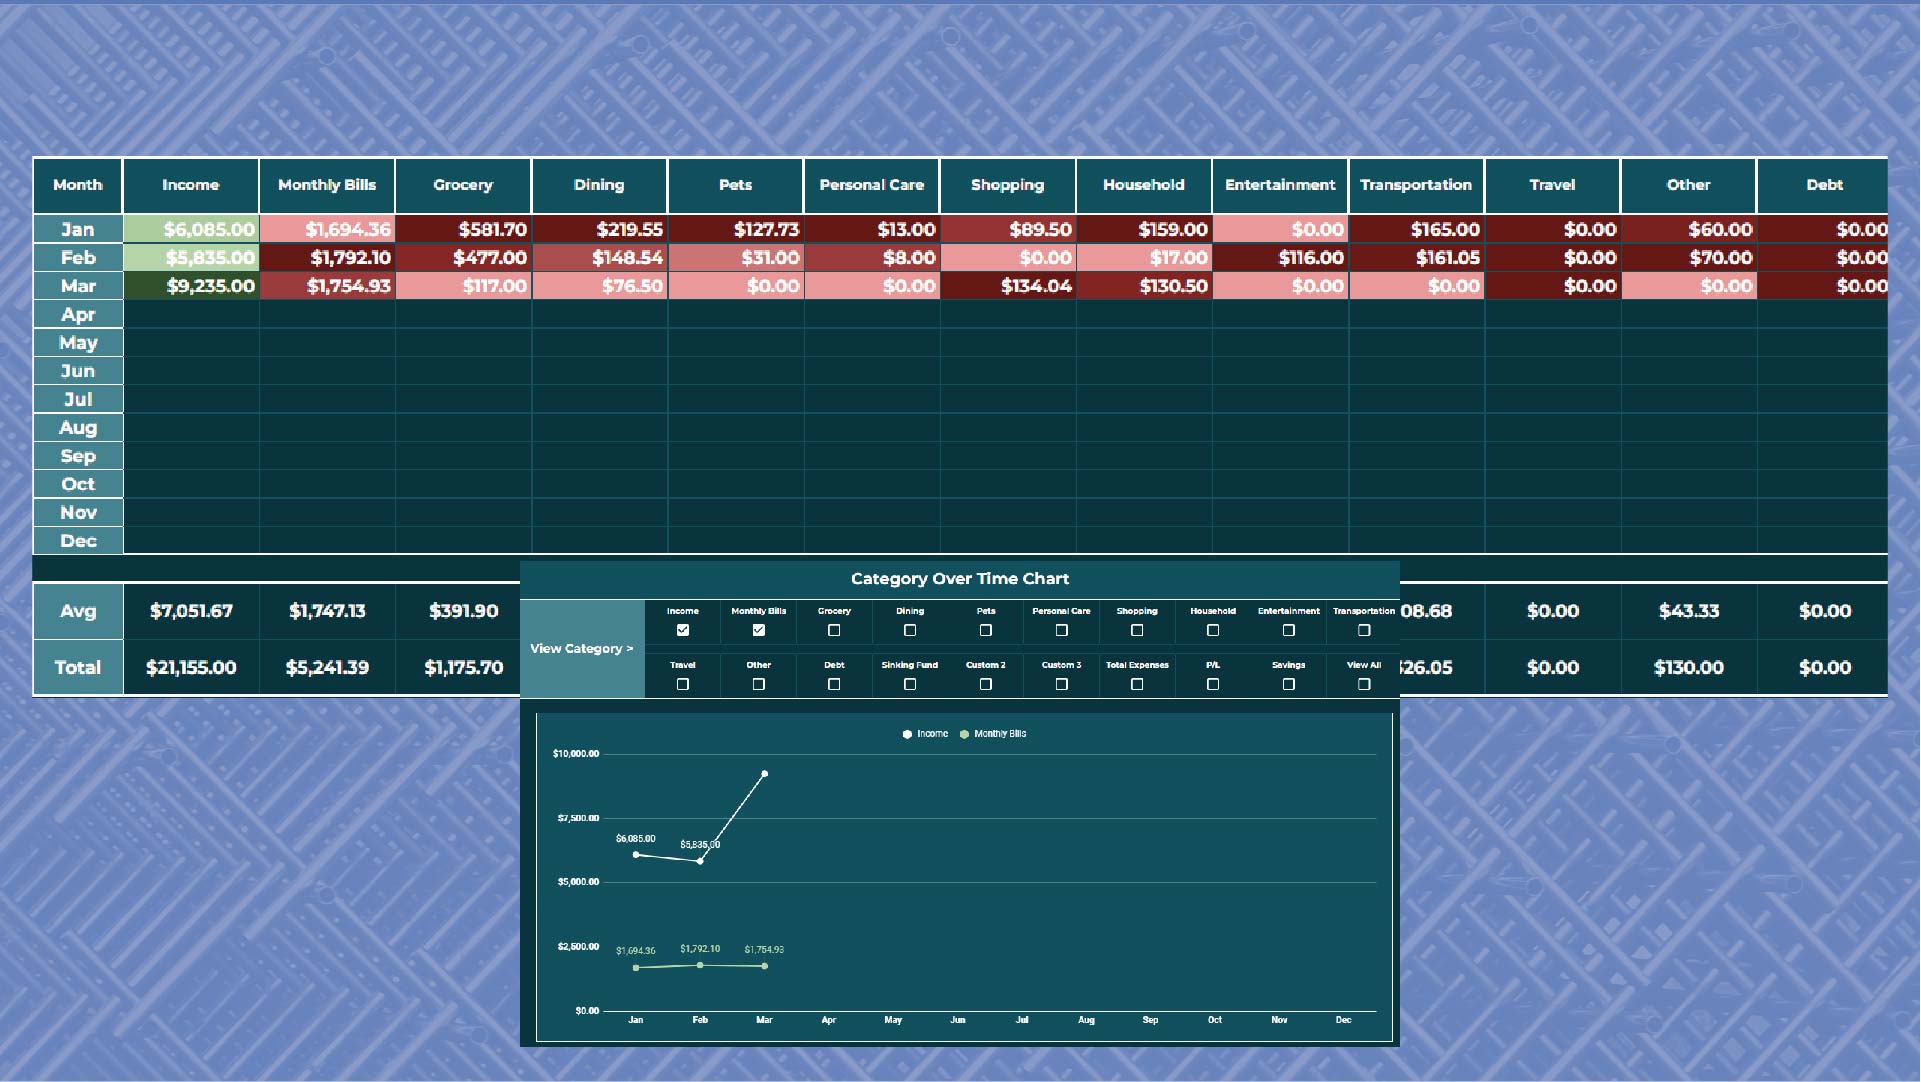Enable the Total Expenses checkbox
The image size is (1921, 1082).
click(1137, 684)
